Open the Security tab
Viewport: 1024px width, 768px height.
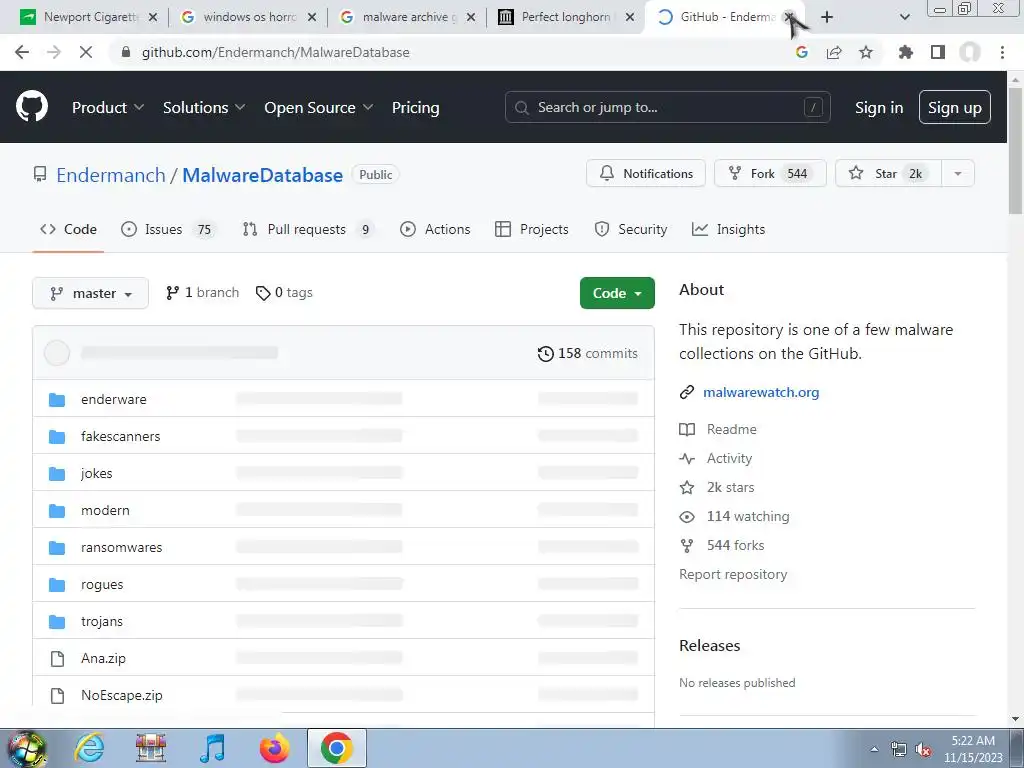[631, 229]
